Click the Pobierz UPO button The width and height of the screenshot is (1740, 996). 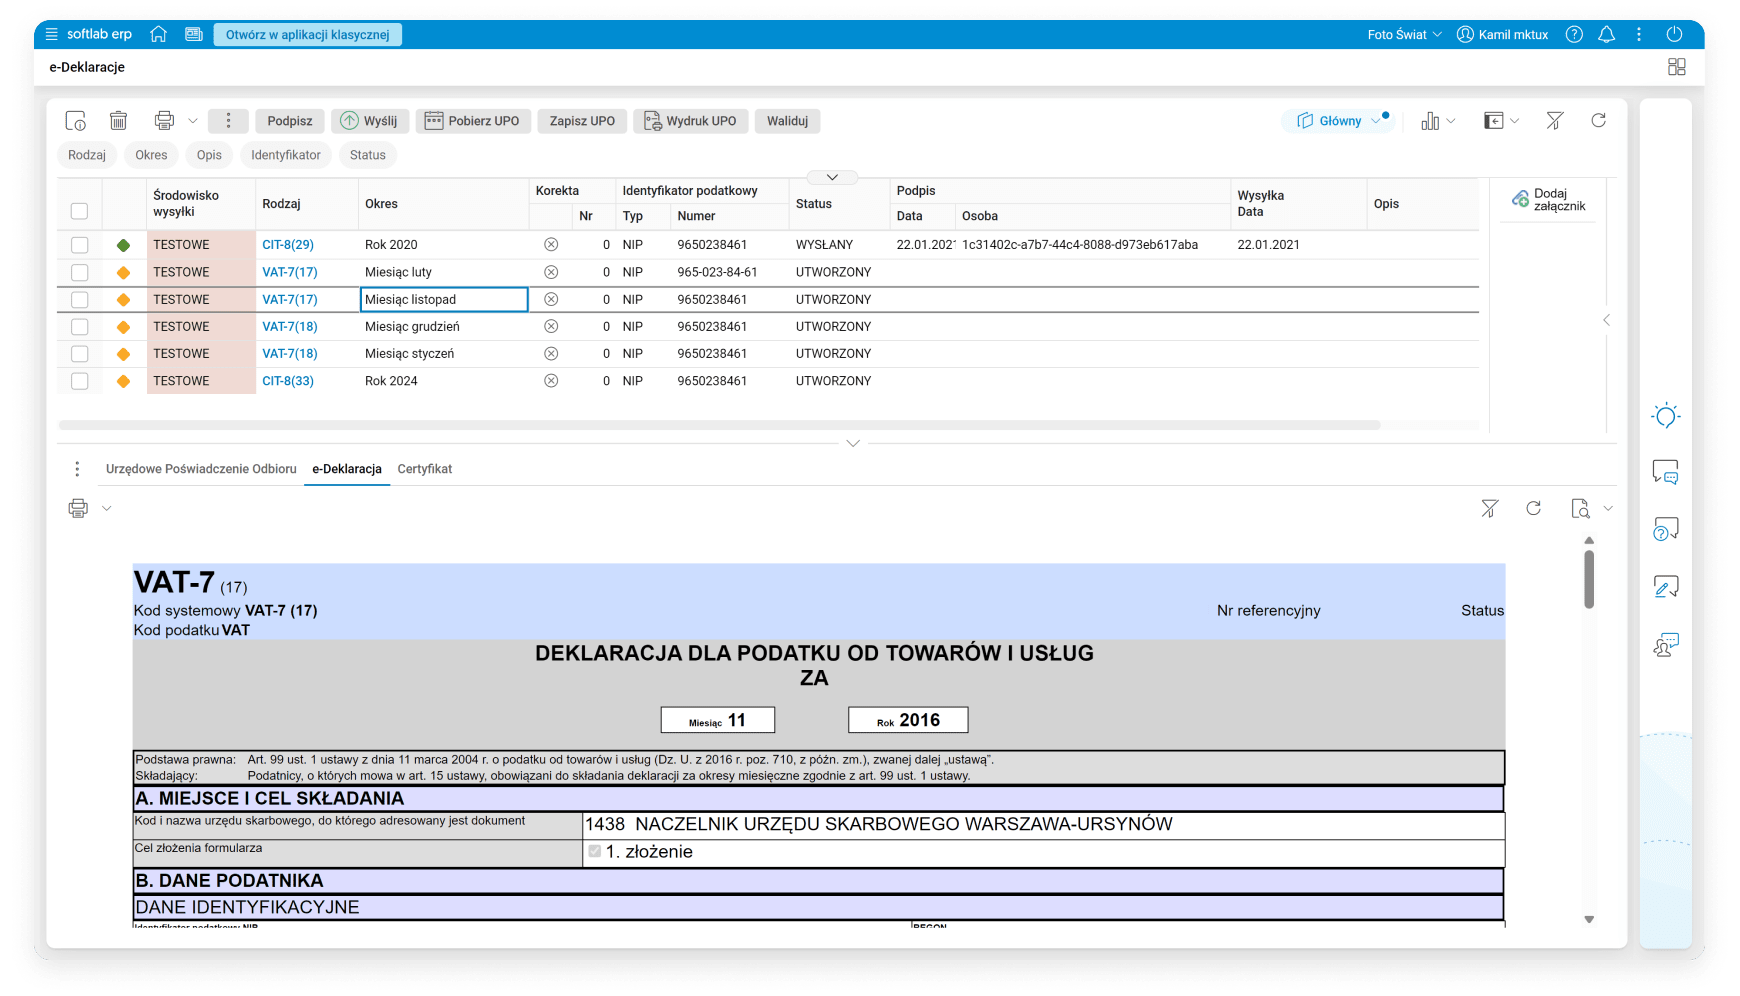pos(472,121)
